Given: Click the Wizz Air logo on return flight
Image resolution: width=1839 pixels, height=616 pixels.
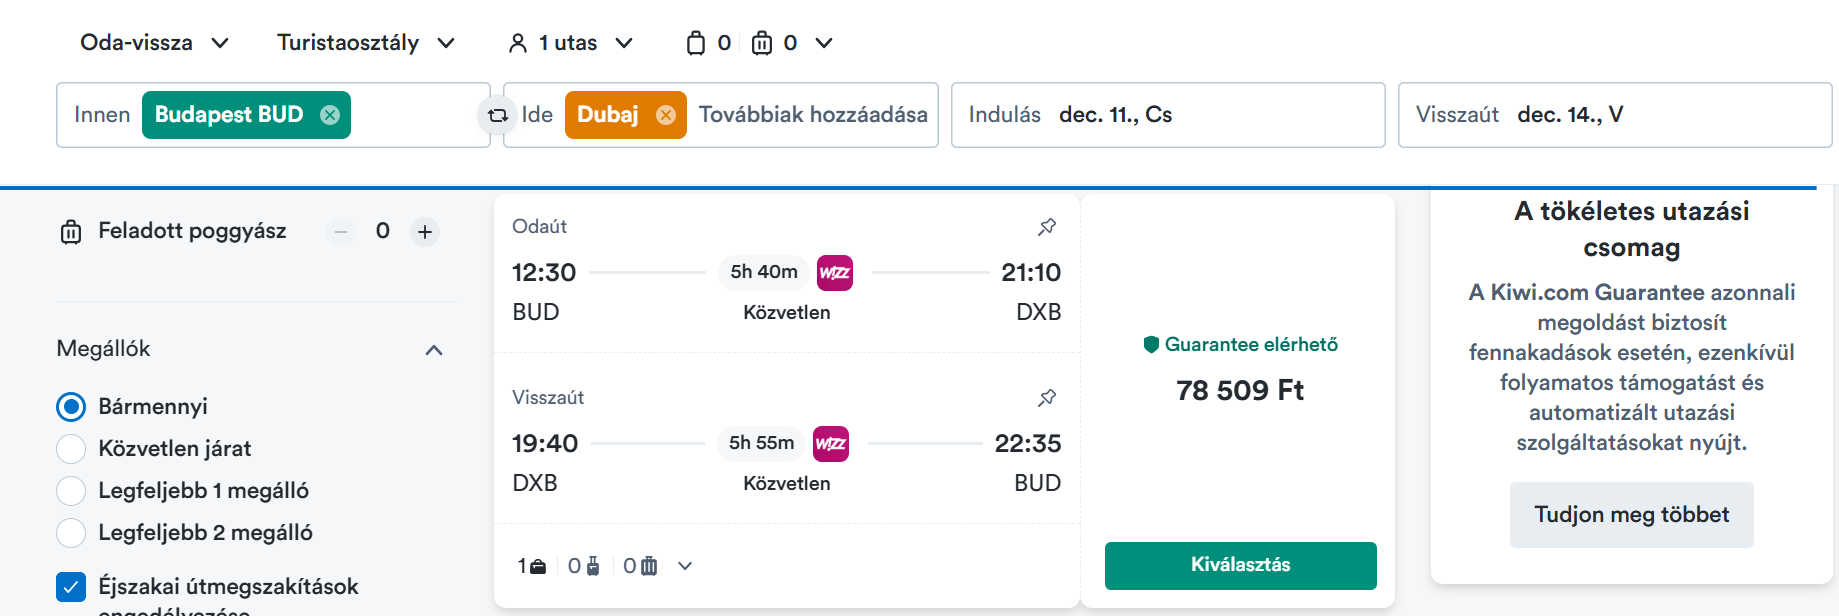Looking at the screenshot, I should click(831, 443).
